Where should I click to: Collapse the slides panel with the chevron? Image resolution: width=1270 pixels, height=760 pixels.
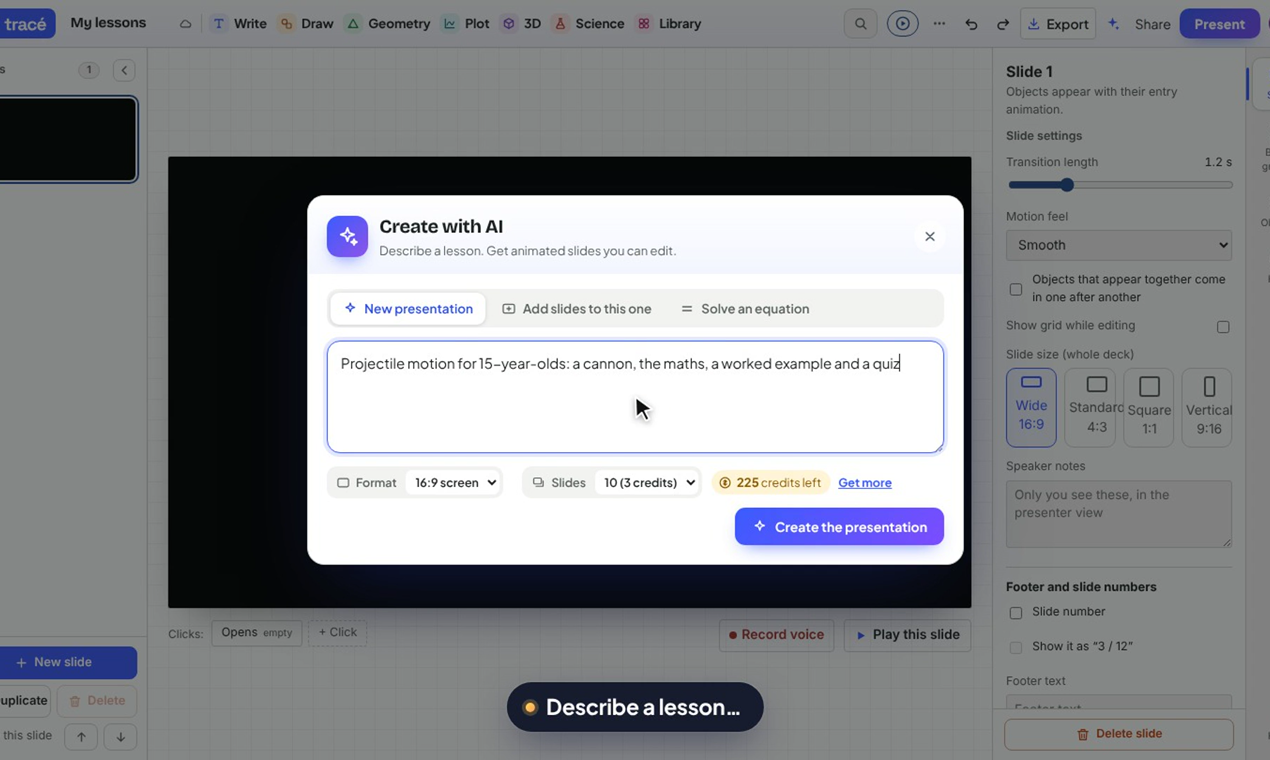pos(124,70)
